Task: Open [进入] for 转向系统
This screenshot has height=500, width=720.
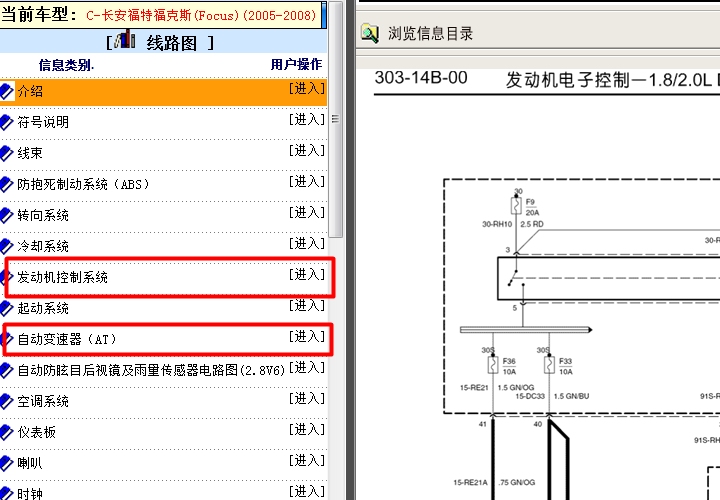Action: tap(307, 213)
